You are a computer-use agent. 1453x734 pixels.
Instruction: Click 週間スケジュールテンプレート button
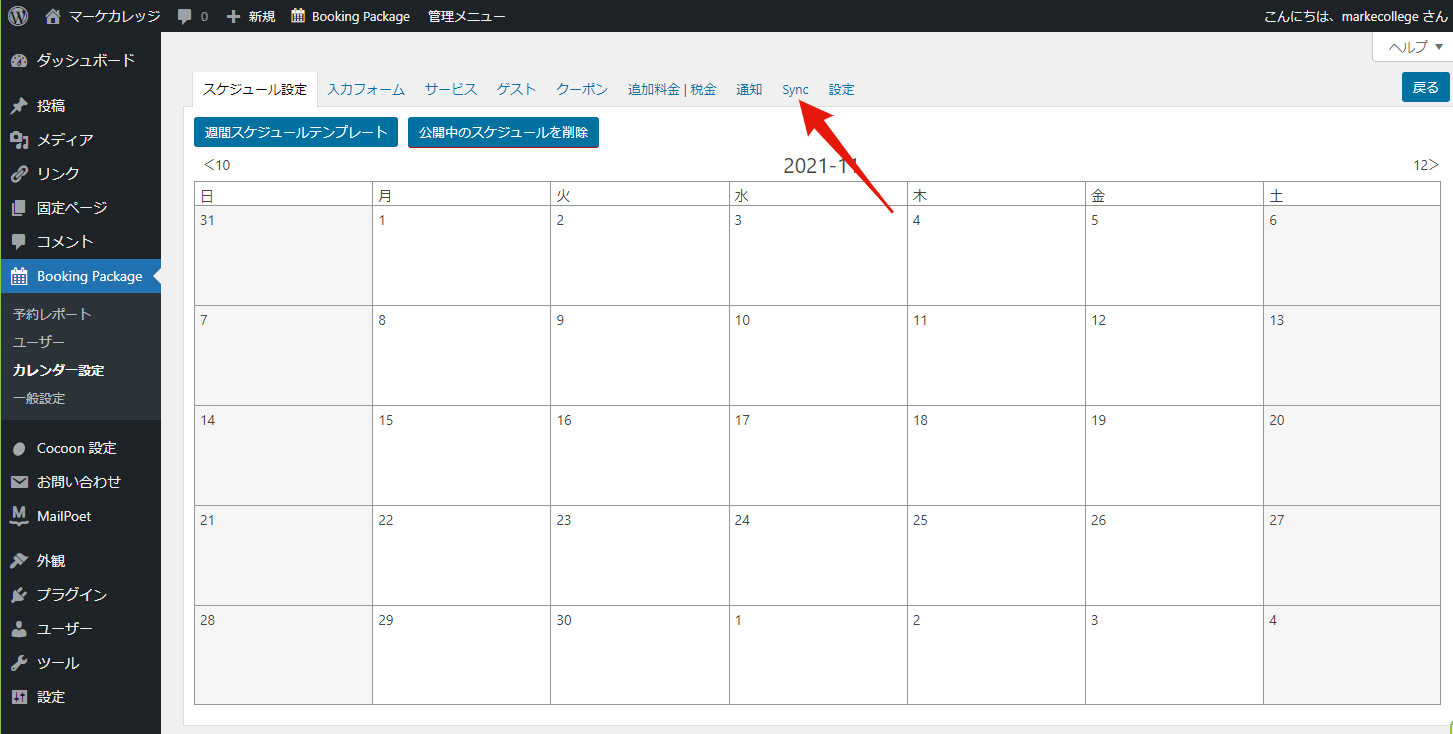296,132
